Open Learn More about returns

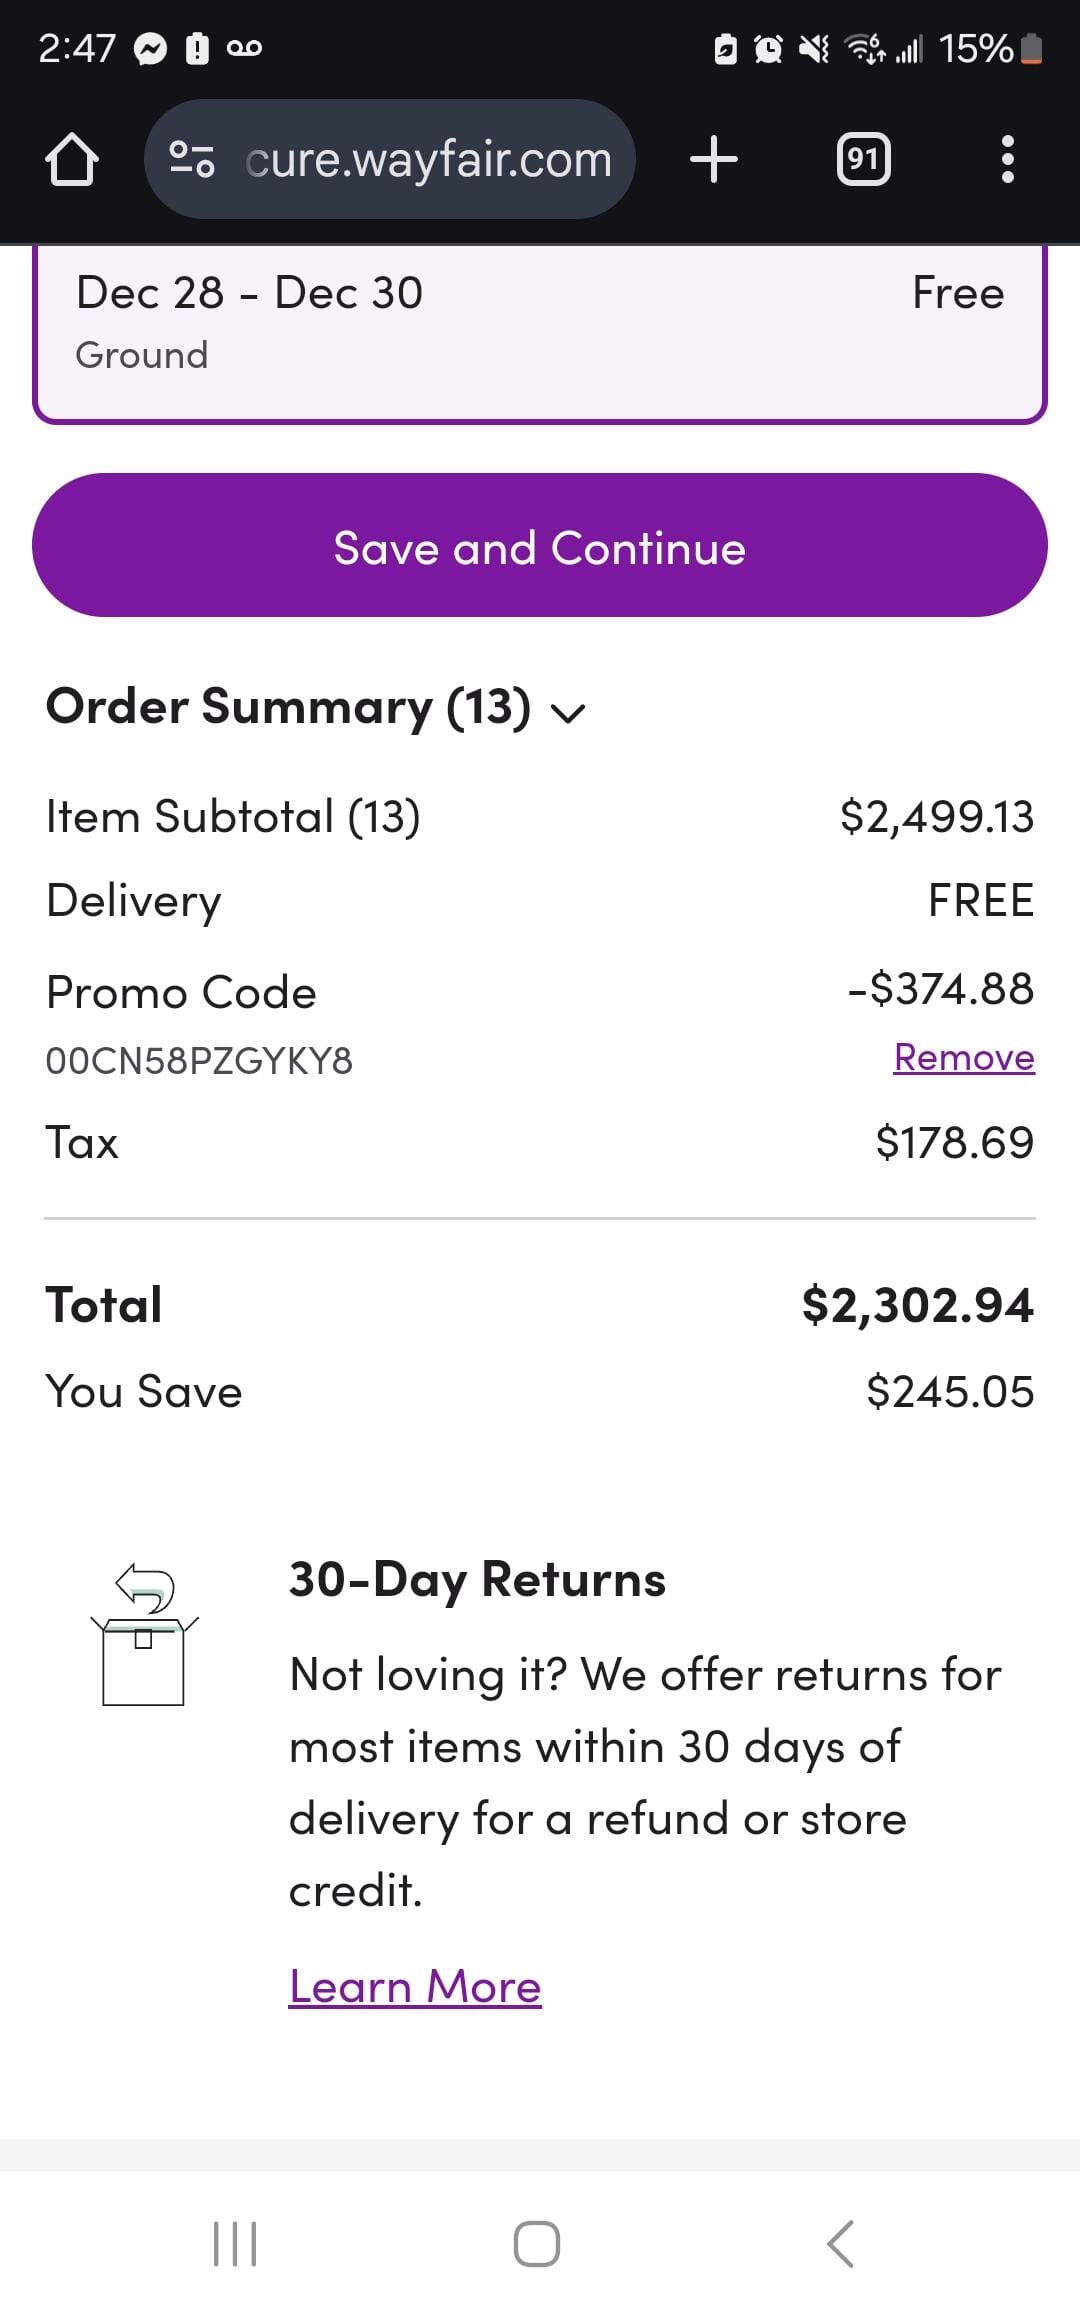(x=415, y=1986)
